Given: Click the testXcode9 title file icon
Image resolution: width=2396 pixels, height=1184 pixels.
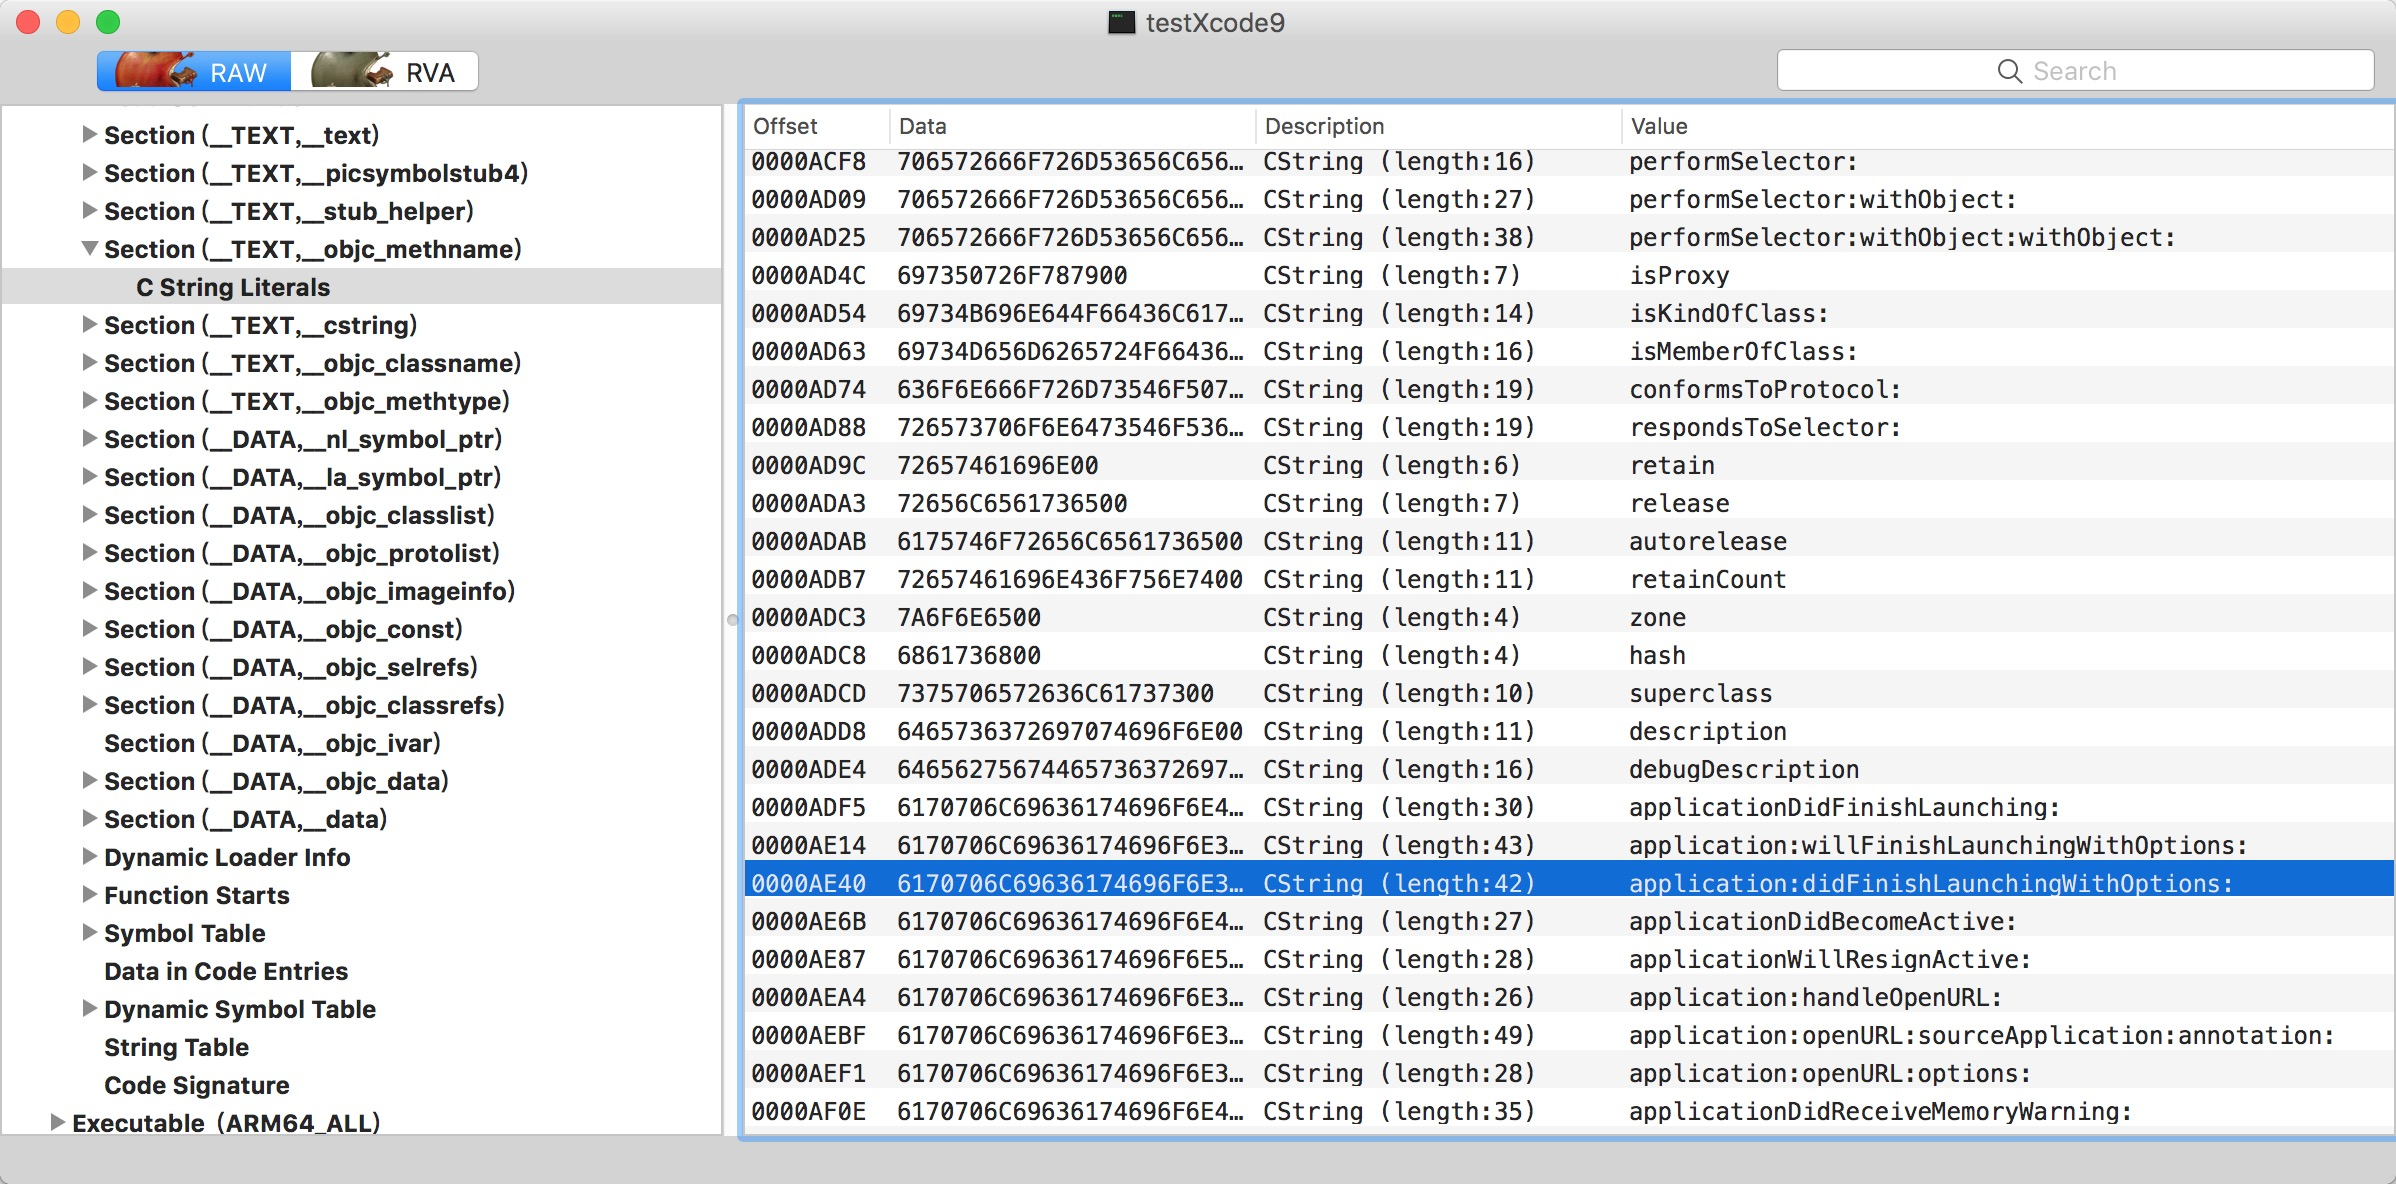Looking at the screenshot, I should [x=1121, y=22].
